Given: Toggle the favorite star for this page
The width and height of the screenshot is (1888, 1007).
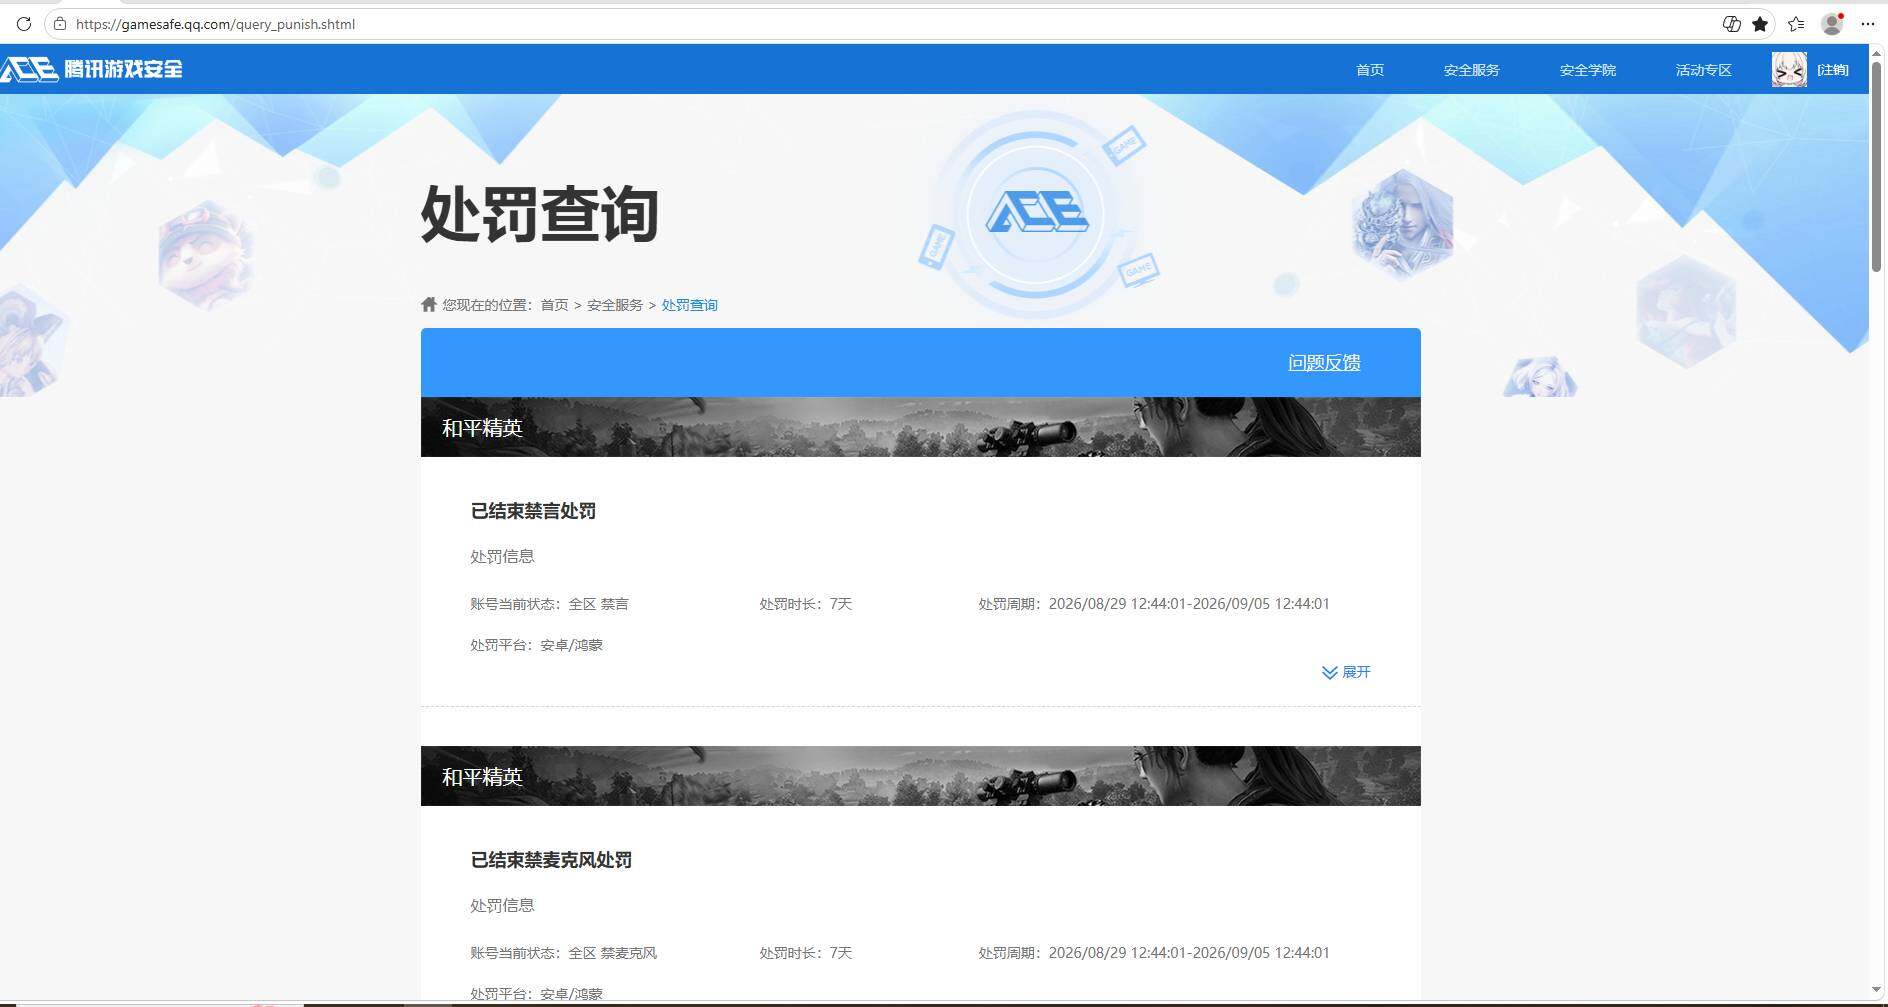Looking at the screenshot, I should [1760, 24].
